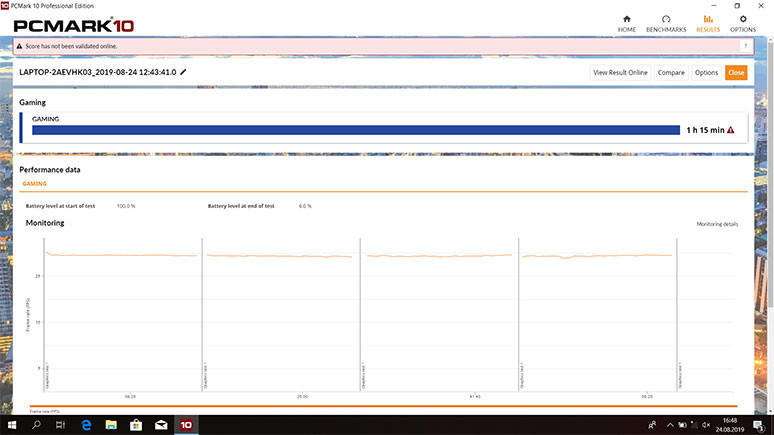The width and height of the screenshot is (774, 435).
Task: Open File Explorer from the taskbar
Action: [111, 425]
